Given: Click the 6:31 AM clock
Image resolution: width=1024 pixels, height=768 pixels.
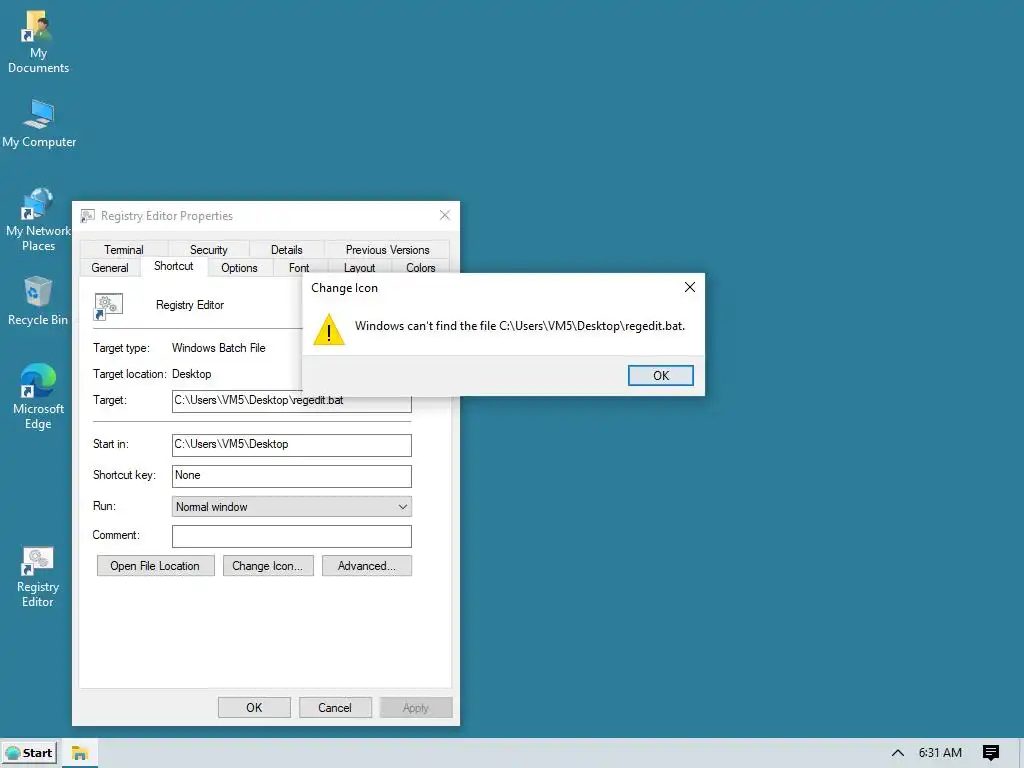Looking at the screenshot, I should [940, 753].
